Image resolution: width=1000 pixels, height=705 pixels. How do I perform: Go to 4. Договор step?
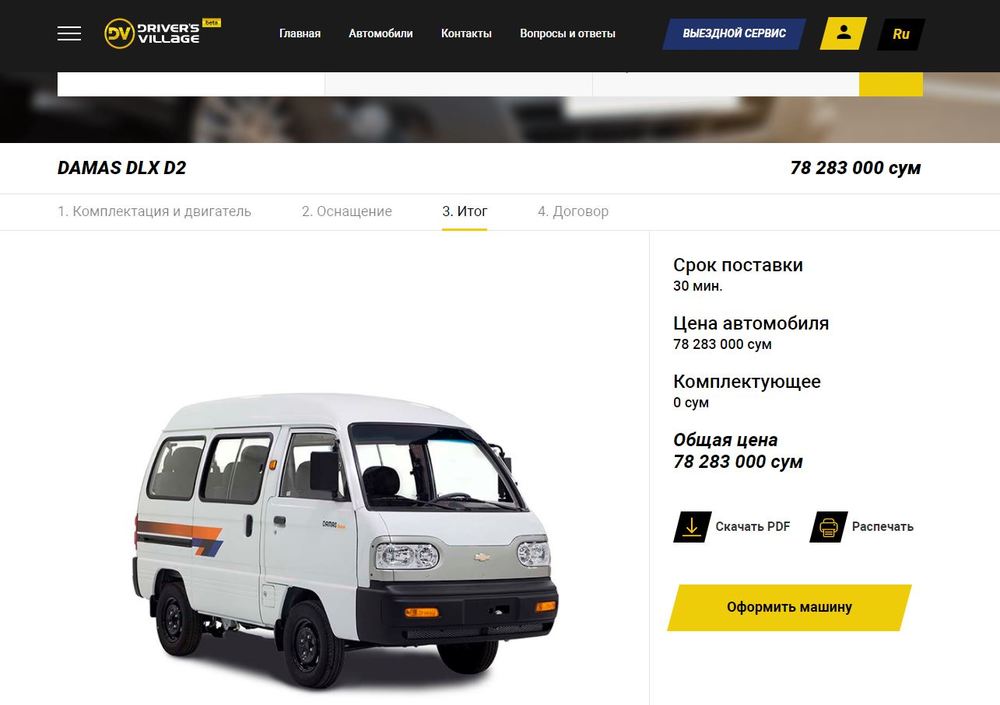(x=573, y=211)
